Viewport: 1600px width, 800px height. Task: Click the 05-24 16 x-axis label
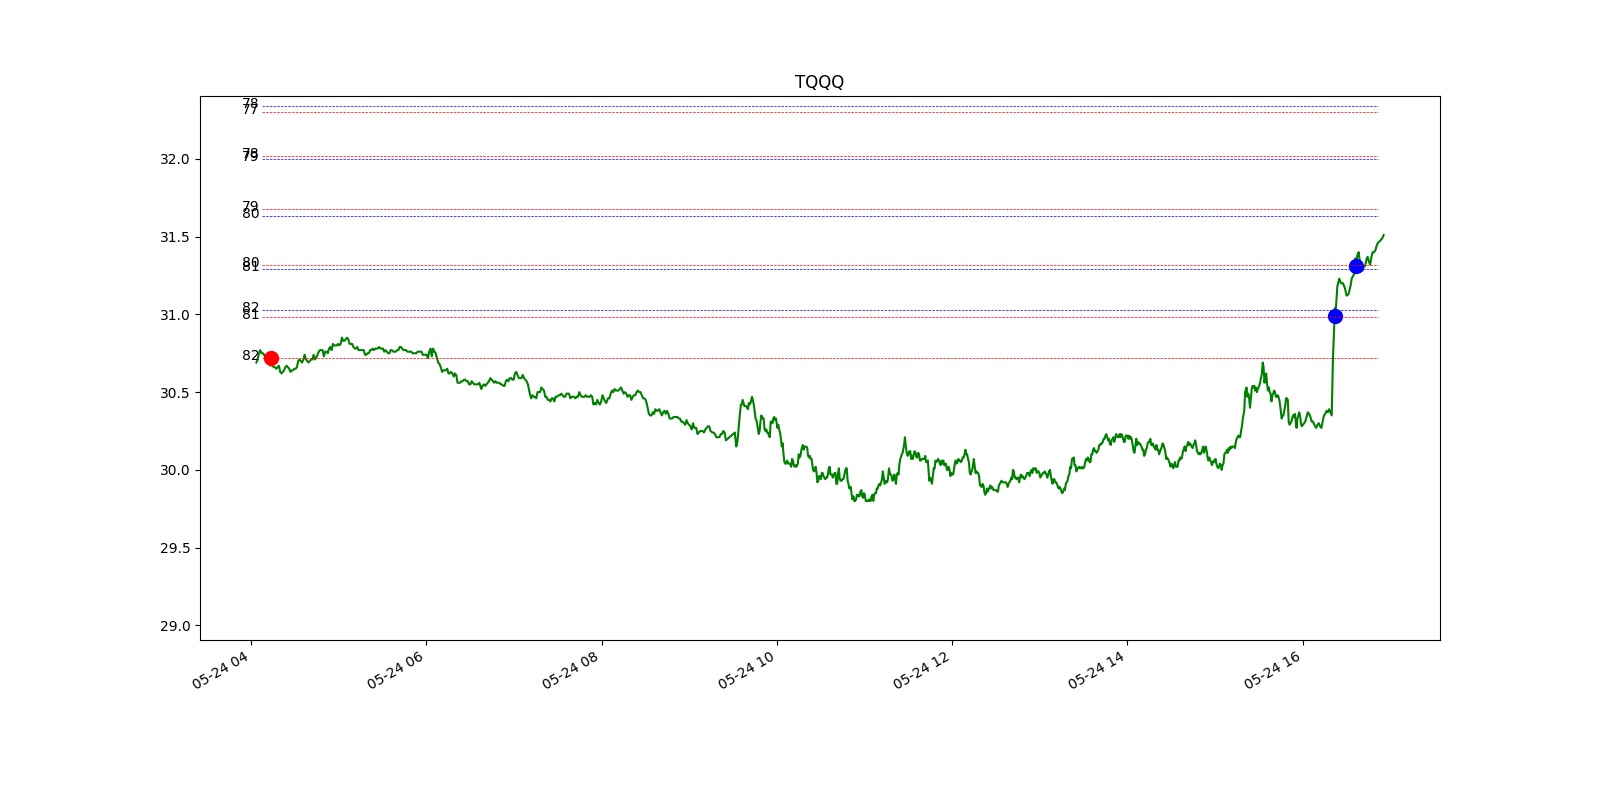[1273, 669]
